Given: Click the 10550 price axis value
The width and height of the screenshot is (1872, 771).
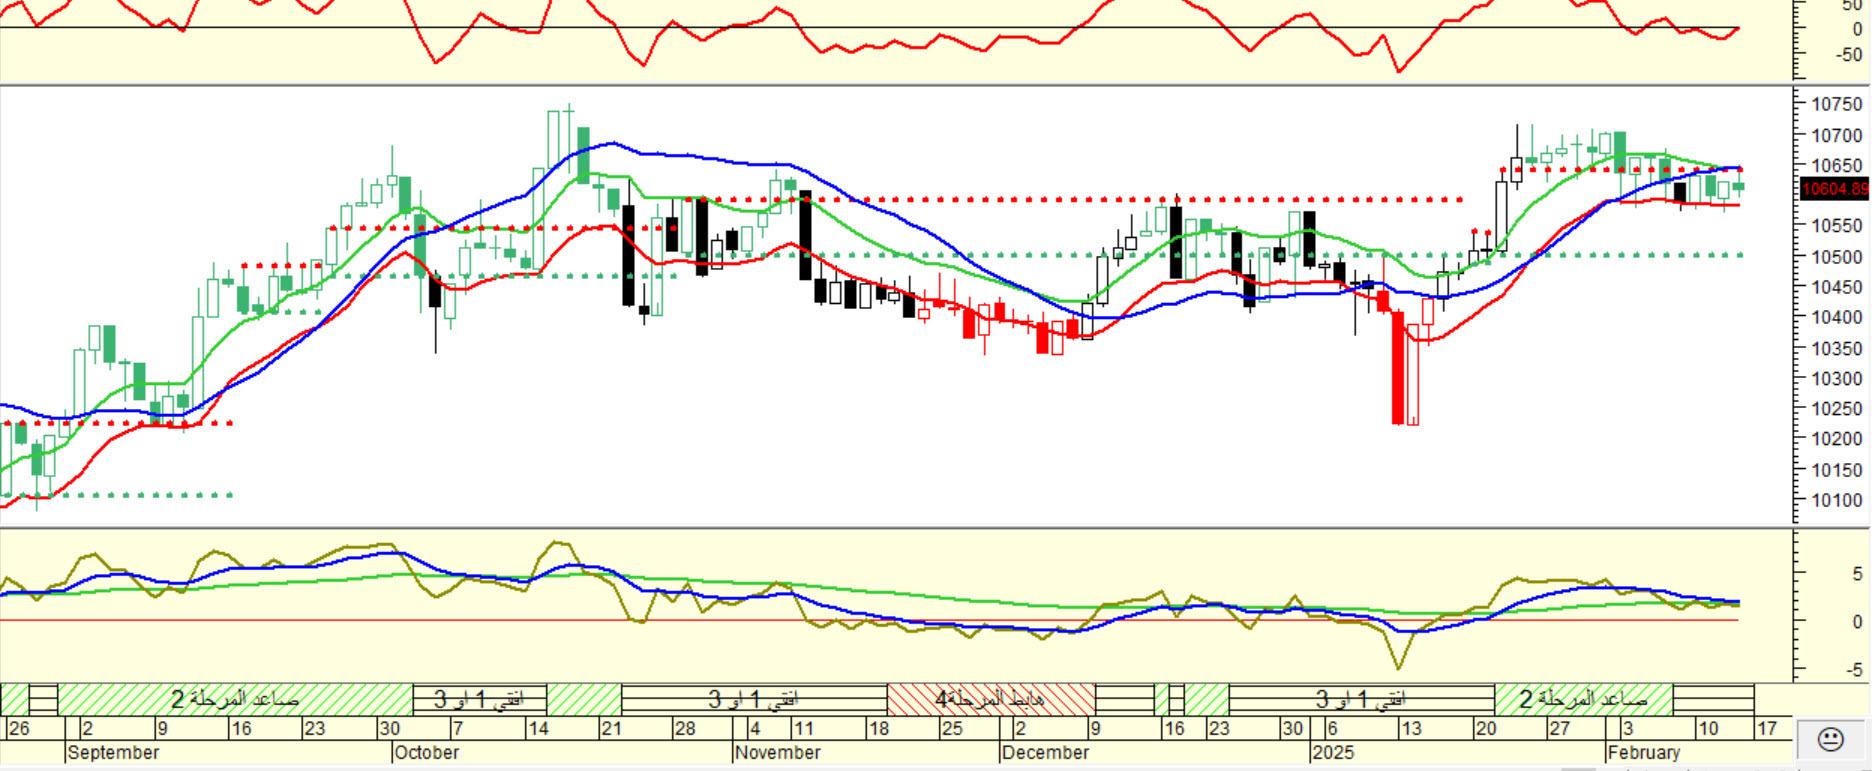Looking at the screenshot, I should [1837, 226].
